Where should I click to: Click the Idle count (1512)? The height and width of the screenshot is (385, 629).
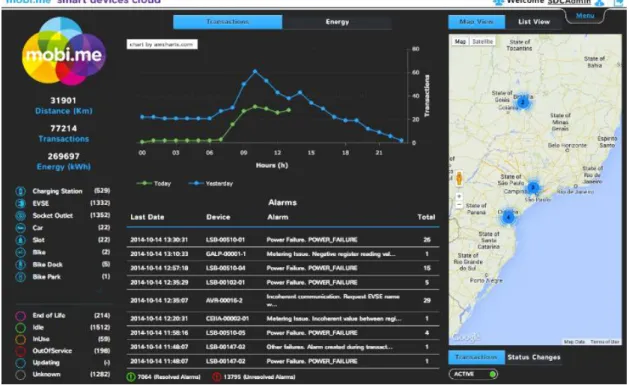(x=100, y=327)
